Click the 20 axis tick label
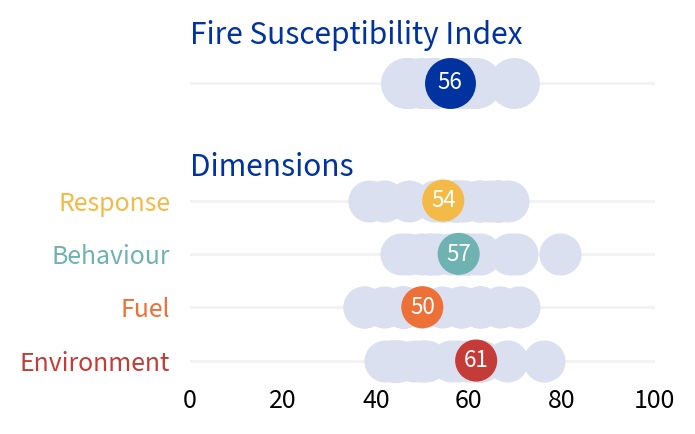Screen dimensions: 695x434 pyautogui.click(x=282, y=400)
